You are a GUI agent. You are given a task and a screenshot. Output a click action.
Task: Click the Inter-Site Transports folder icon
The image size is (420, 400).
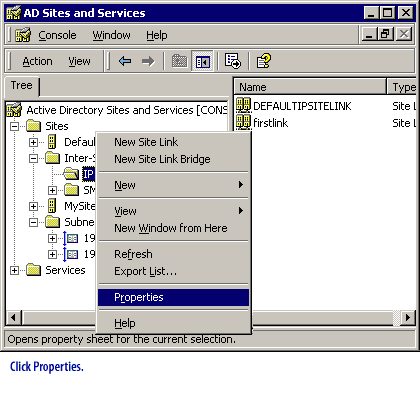pos(52,158)
